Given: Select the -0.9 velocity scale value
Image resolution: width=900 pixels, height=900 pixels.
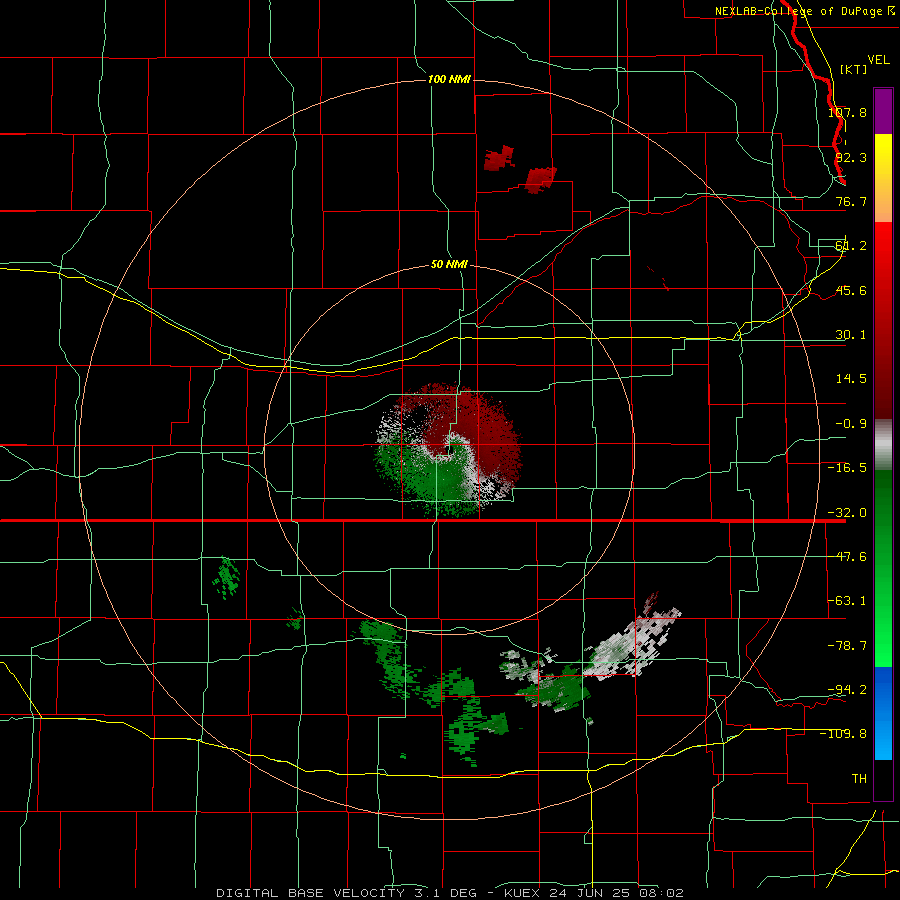Looking at the screenshot, I should (x=851, y=424).
